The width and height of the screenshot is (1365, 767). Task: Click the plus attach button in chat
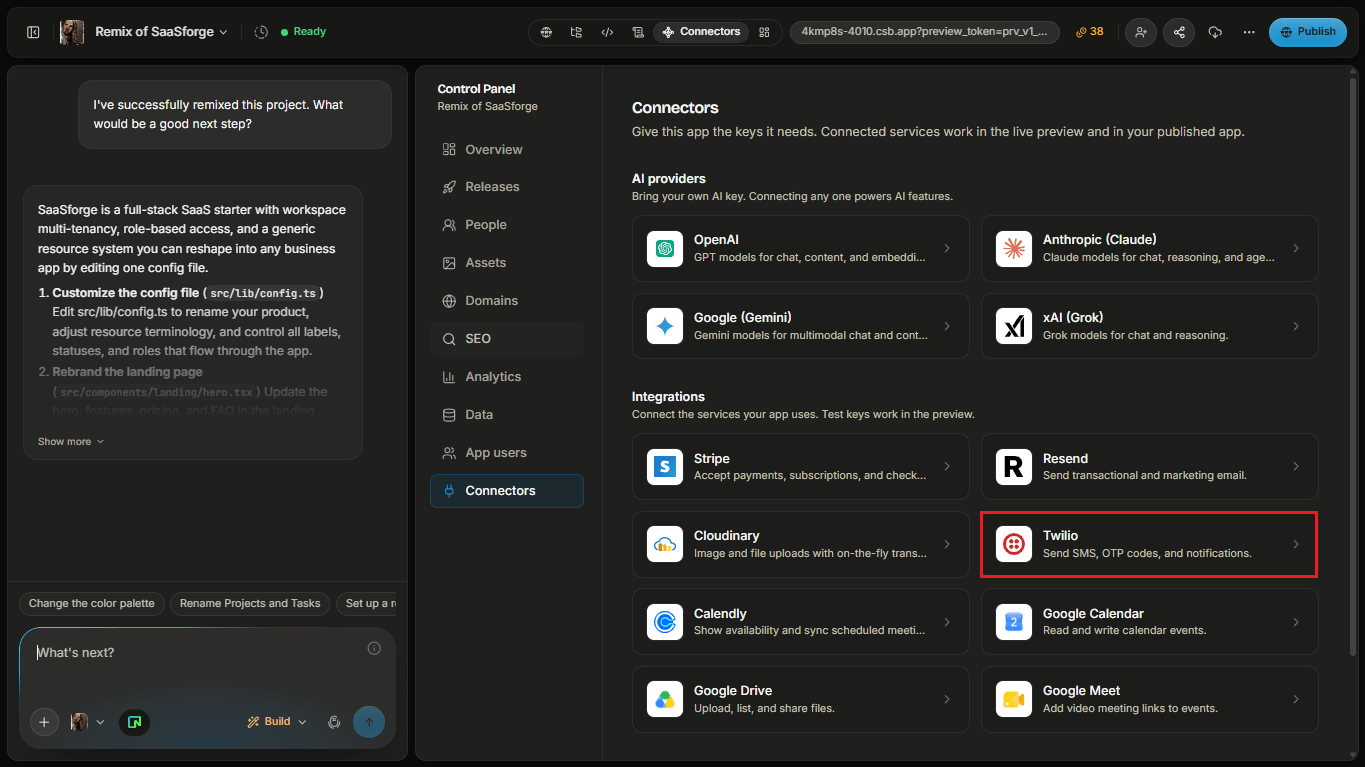tap(44, 722)
